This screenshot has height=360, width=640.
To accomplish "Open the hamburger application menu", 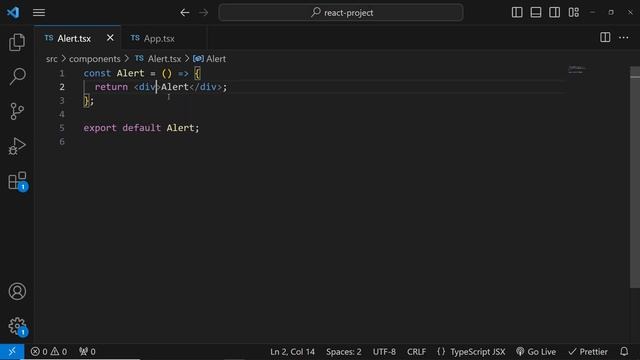I will [39, 13].
